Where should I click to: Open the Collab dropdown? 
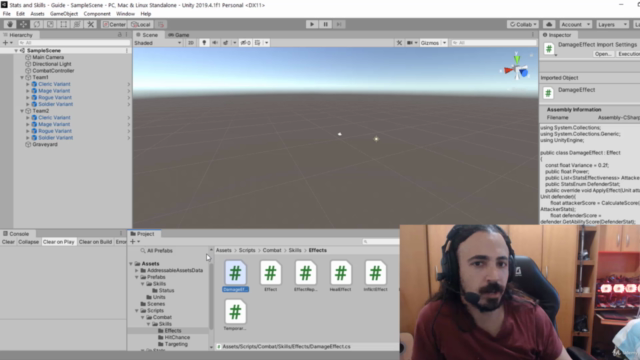(x=523, y=24)
